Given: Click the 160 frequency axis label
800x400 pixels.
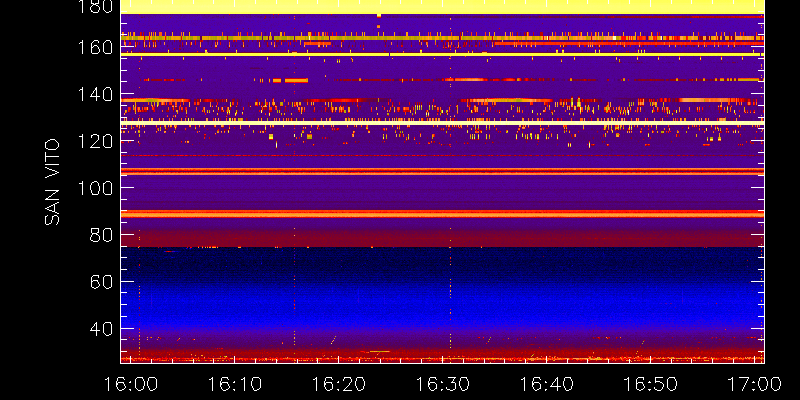Looking at the screenshot, I should [x=94, y=47].
